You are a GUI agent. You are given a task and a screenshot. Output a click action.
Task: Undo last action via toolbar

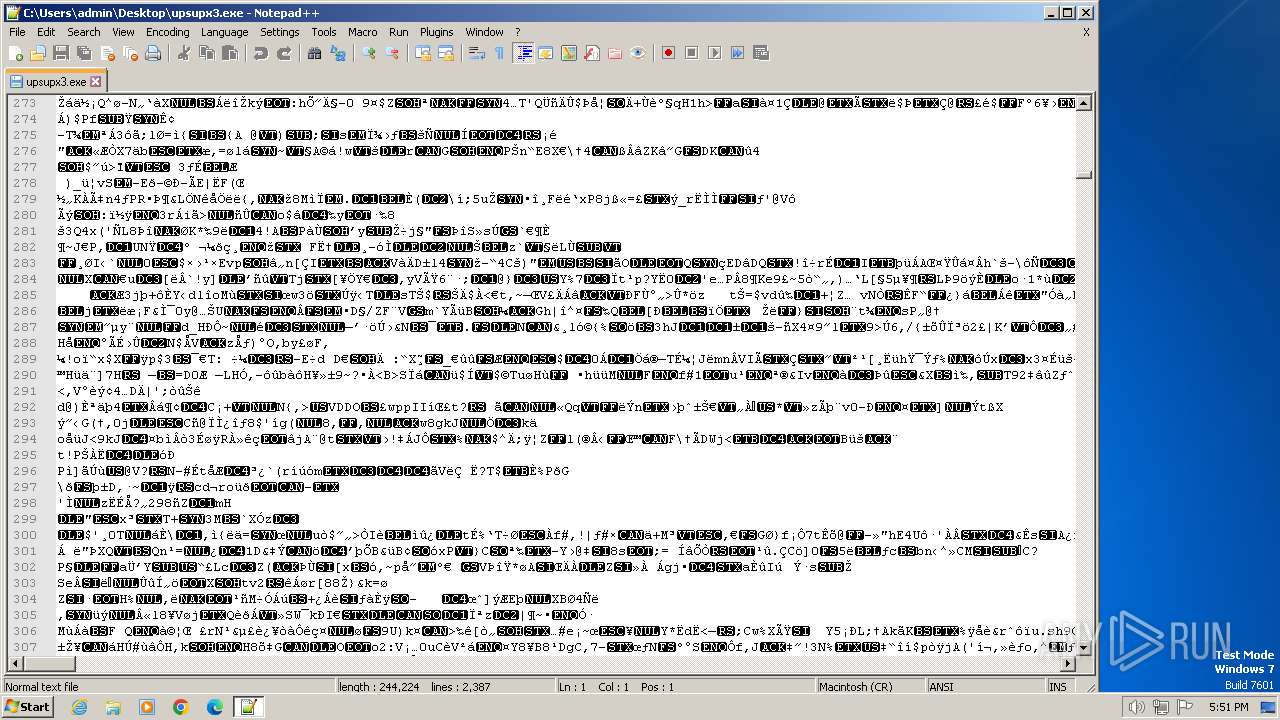(260, 53)
